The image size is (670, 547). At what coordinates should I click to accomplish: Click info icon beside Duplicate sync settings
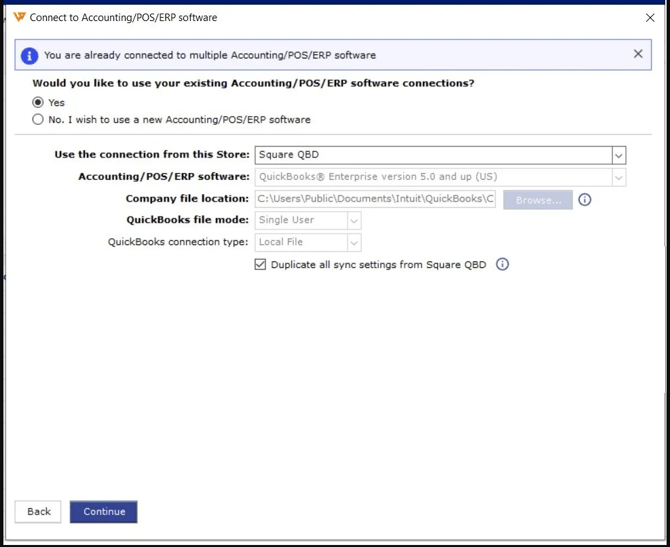coord(503,265)
